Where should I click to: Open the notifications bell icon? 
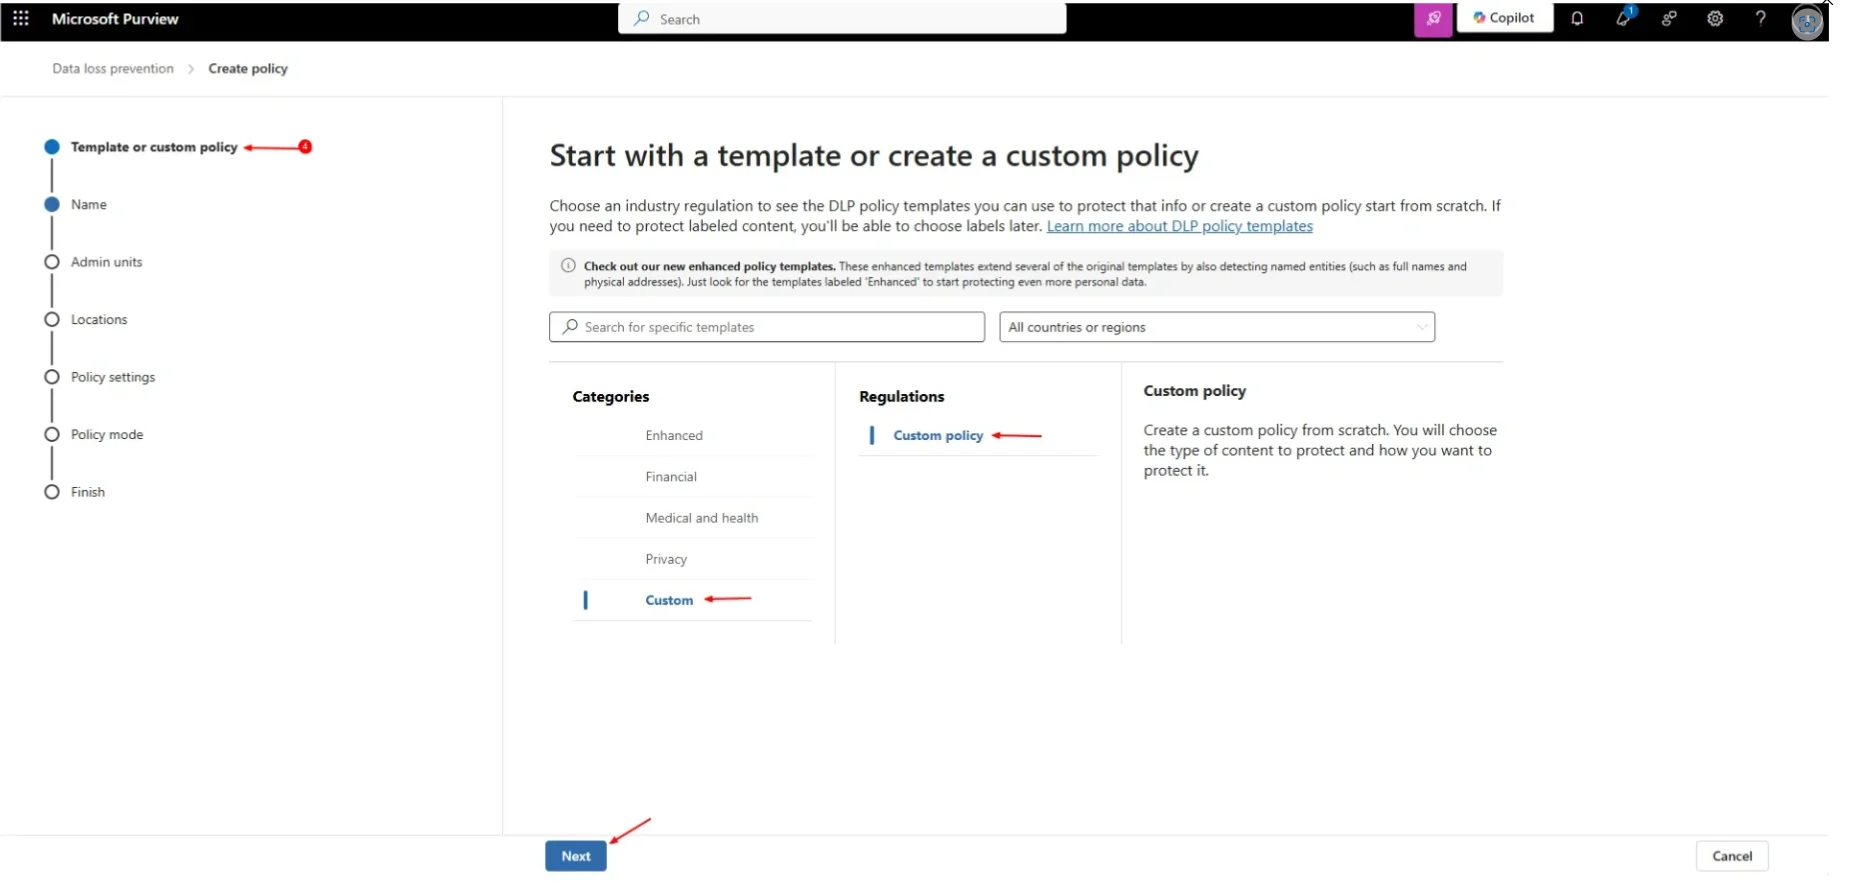coord(1577,18)
